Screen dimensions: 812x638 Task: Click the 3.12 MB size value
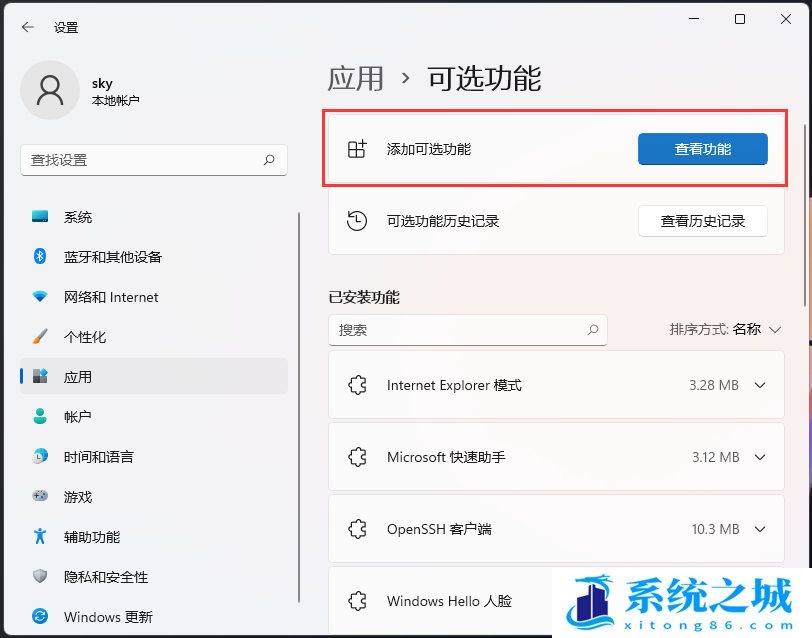(716, 457)
